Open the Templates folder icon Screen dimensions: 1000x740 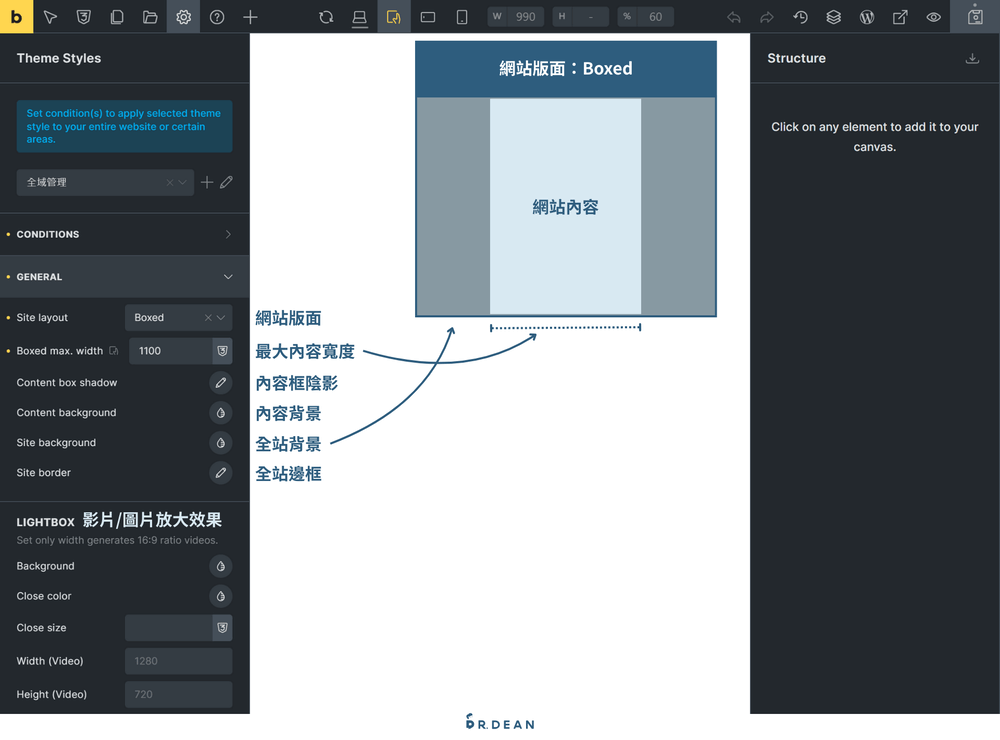[x=150, y=17]
